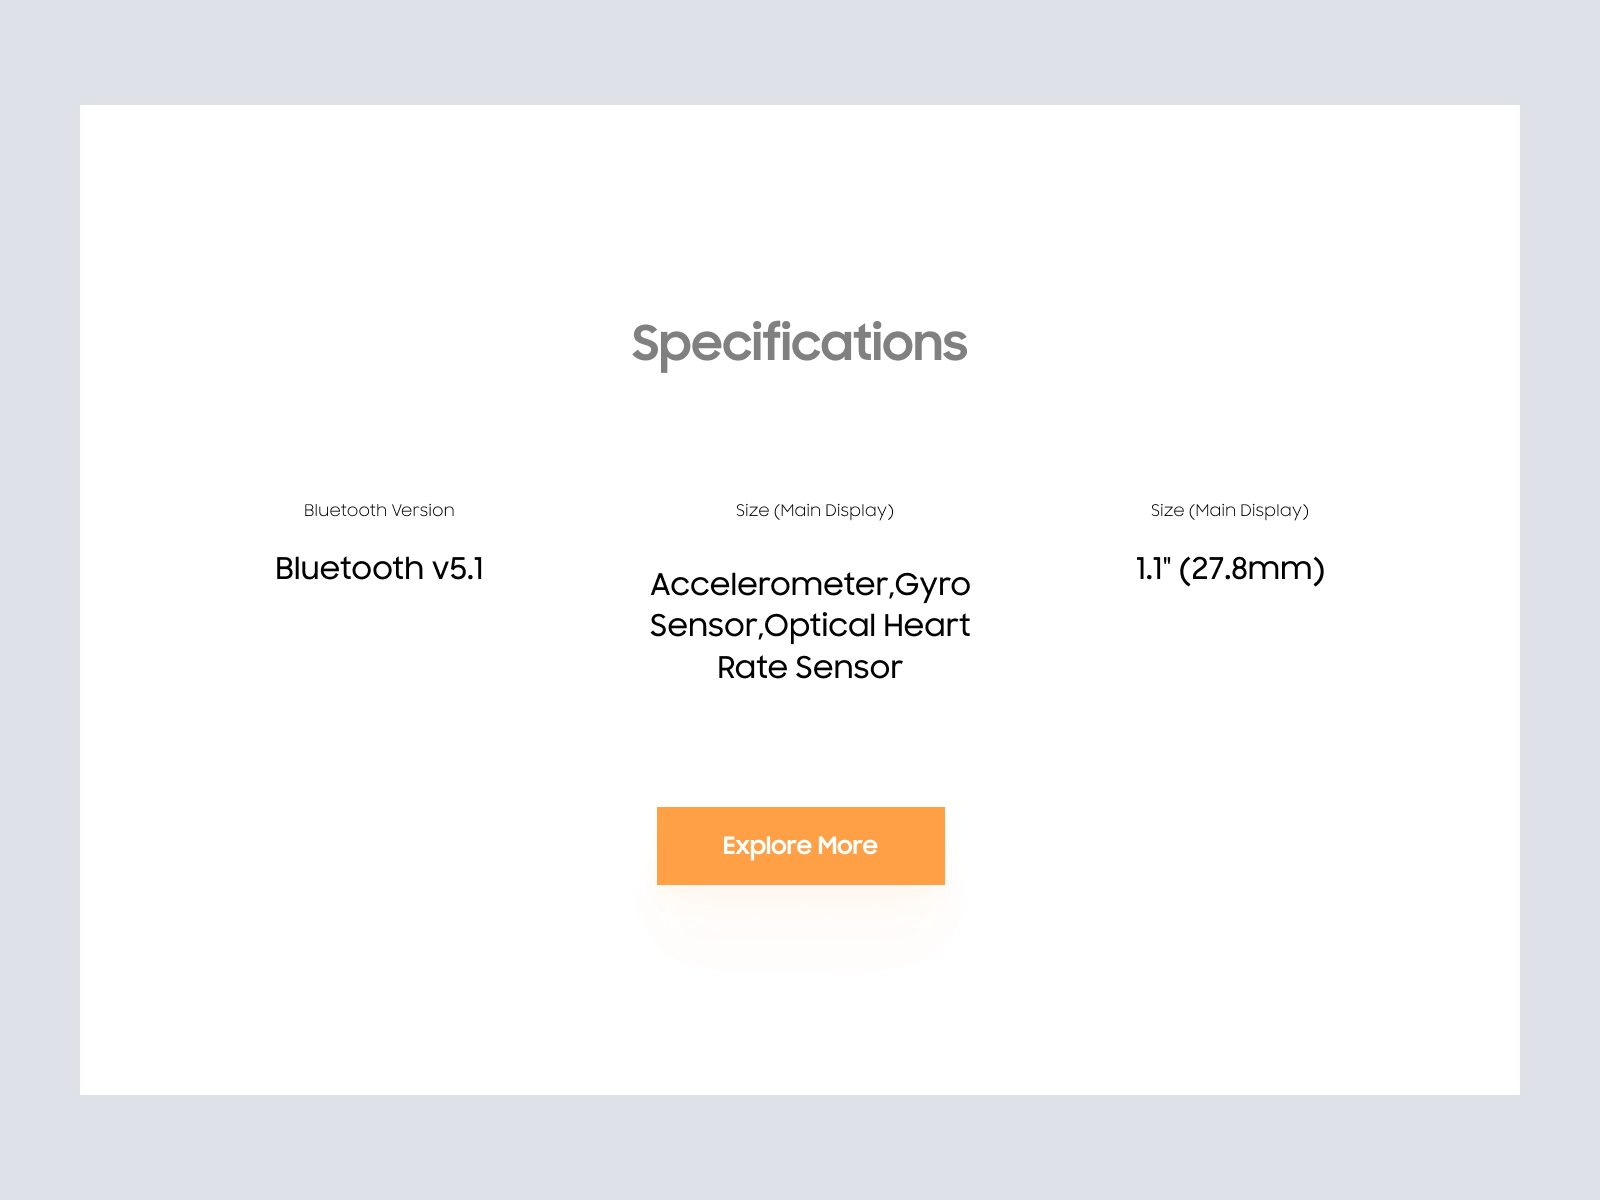
Task: Click the middle Size (Main Display) label
Action: 815,510
